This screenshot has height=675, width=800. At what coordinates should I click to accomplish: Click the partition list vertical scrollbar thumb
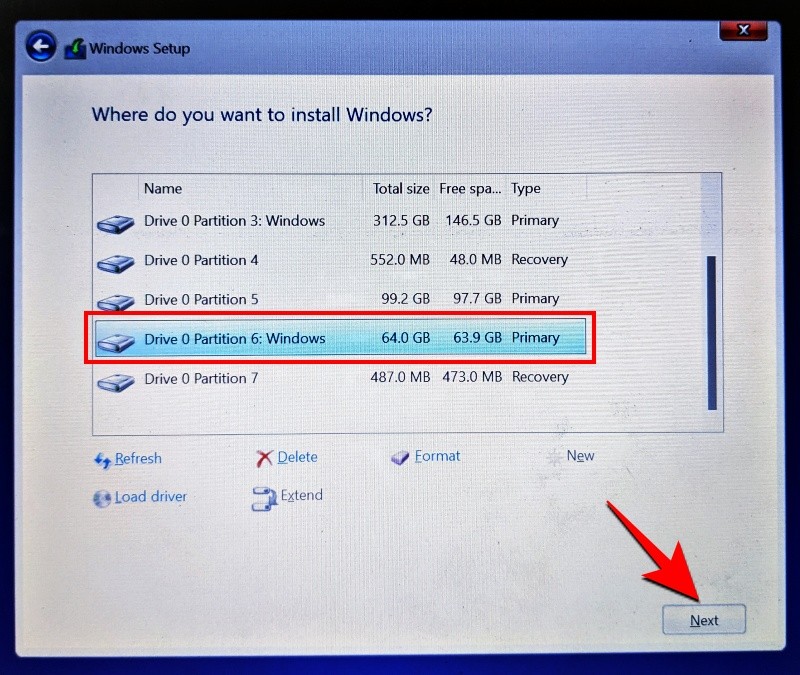pos(712,333)
